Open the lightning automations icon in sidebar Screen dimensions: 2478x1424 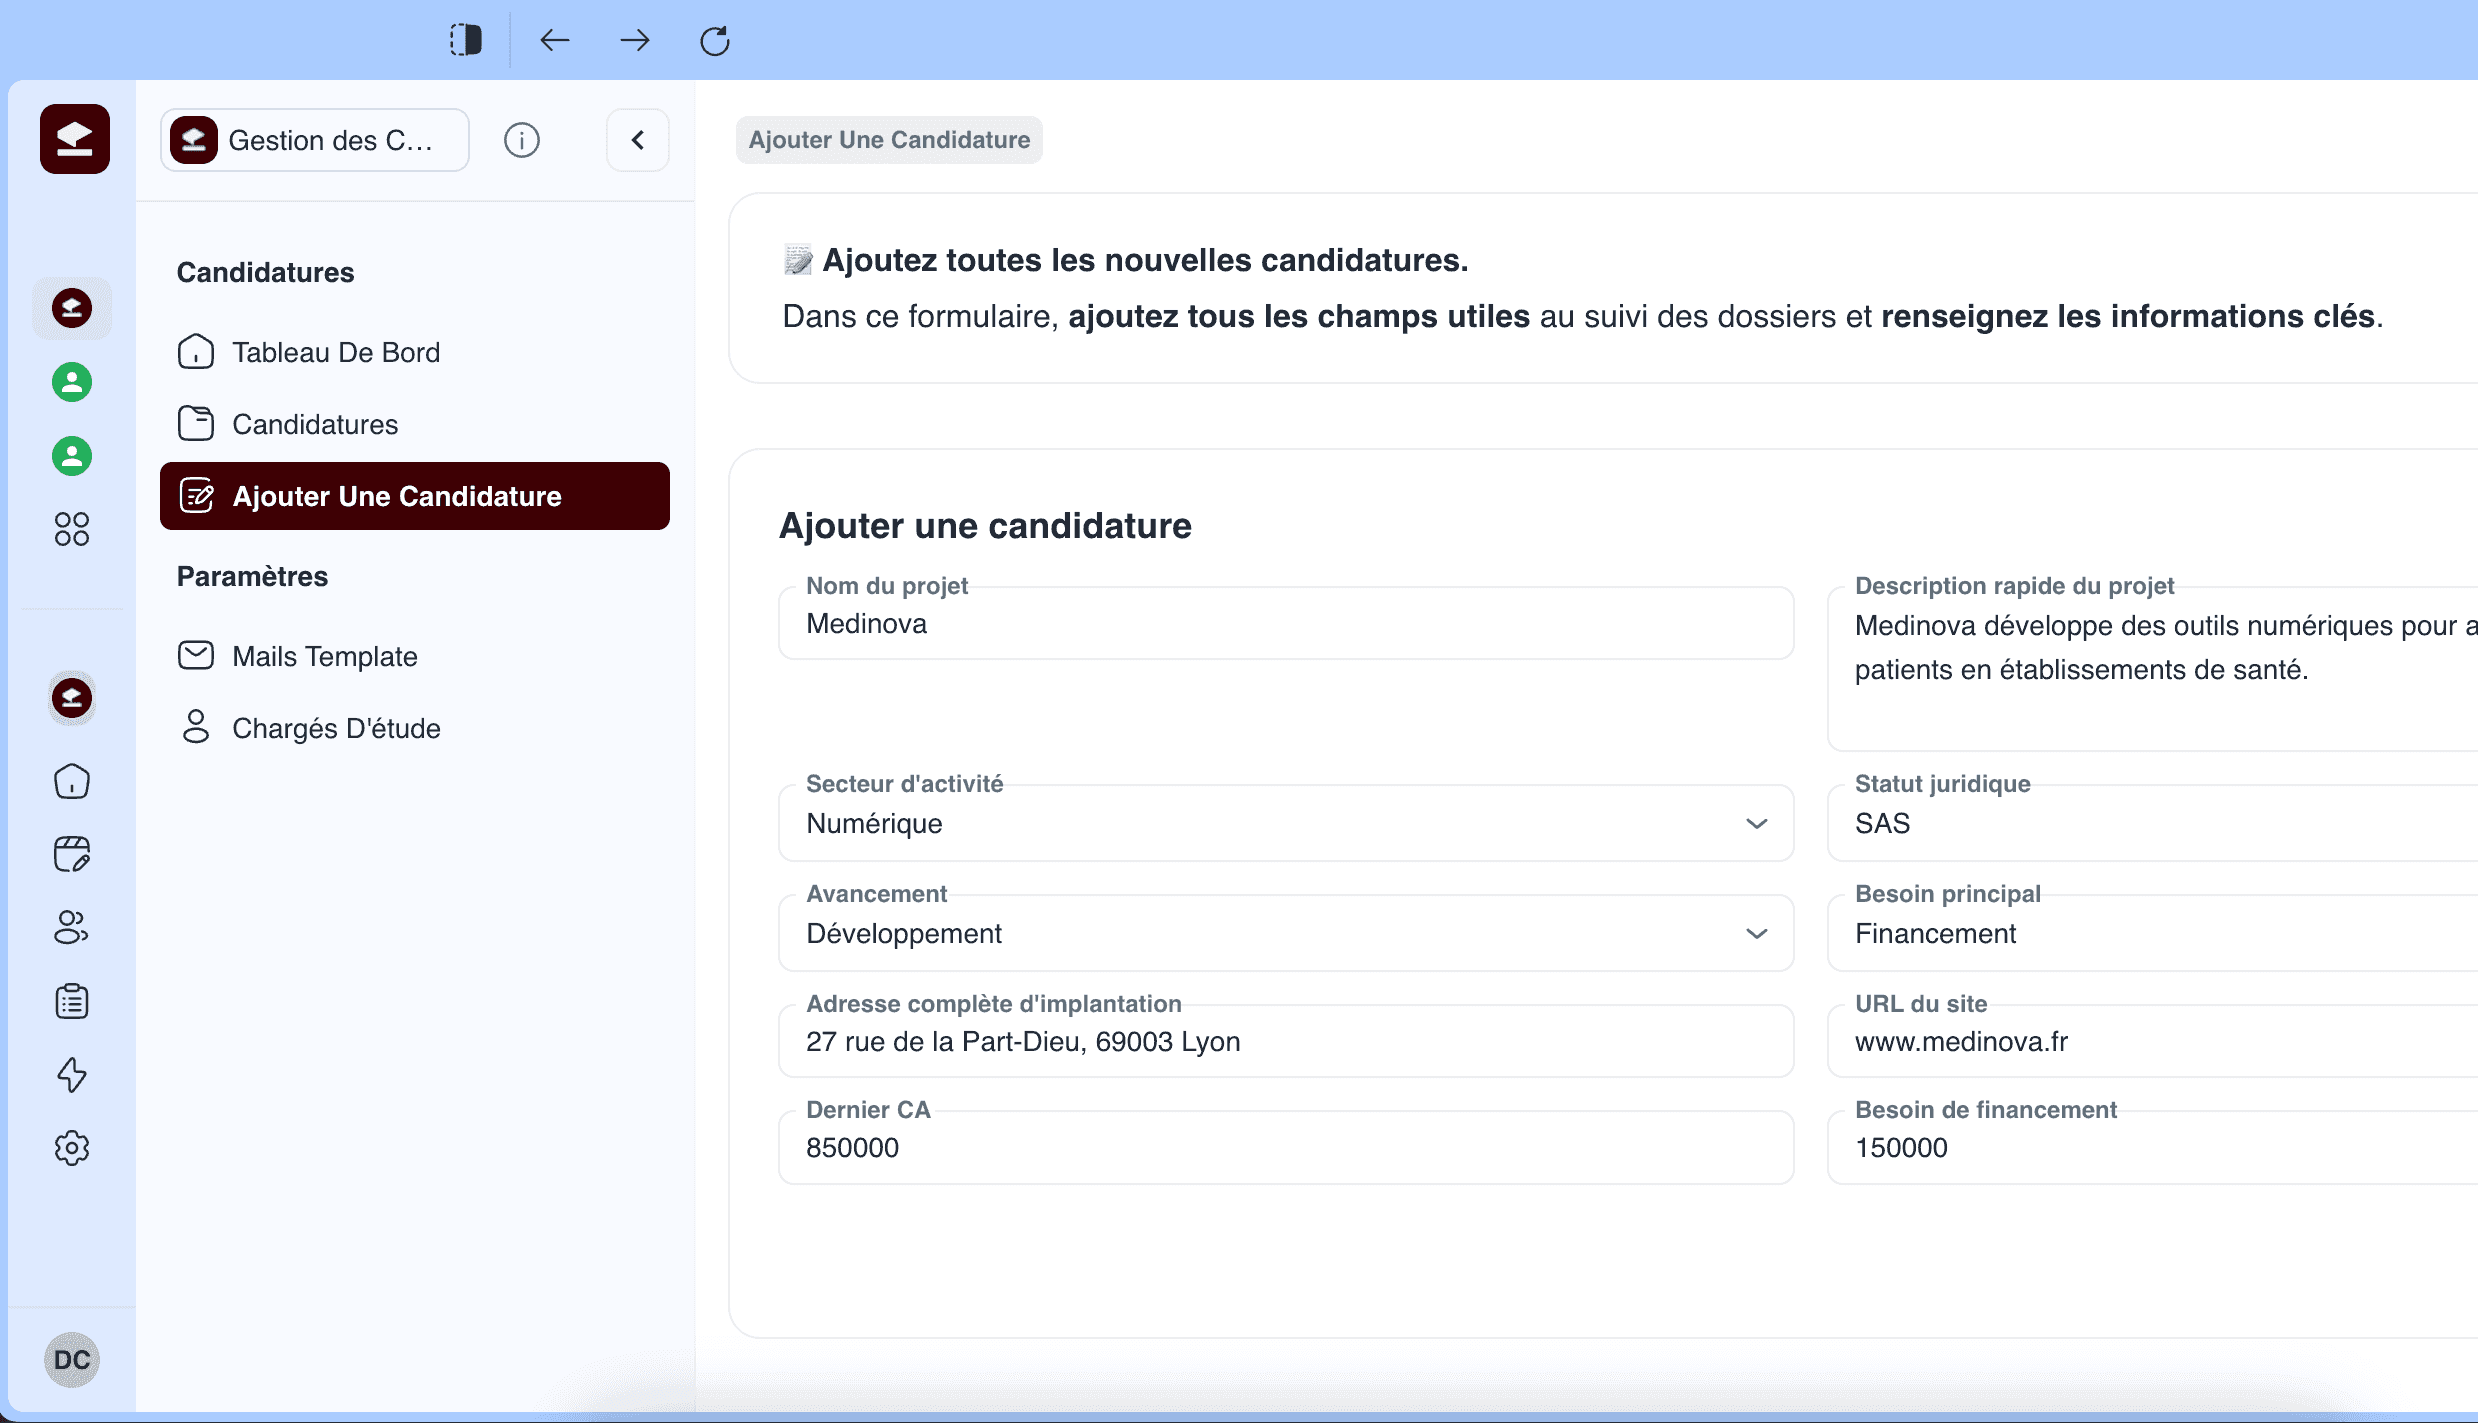pos(71,1075)
